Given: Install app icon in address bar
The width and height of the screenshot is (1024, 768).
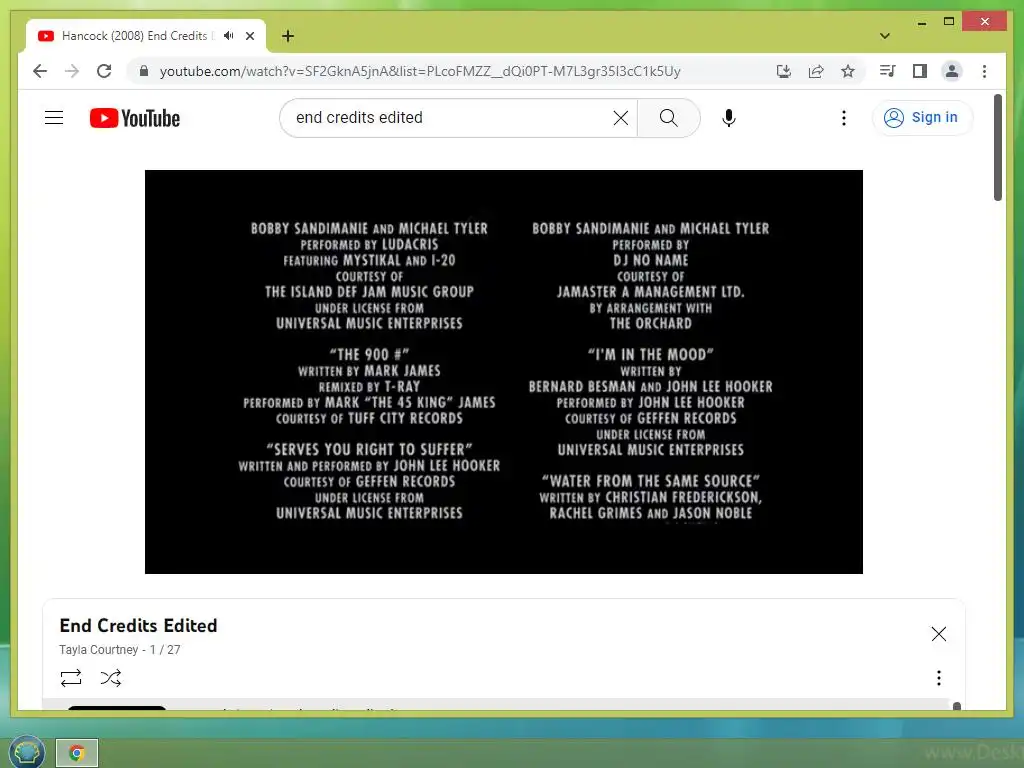Looking at the screenshot, I should click(x=784, y=71).
